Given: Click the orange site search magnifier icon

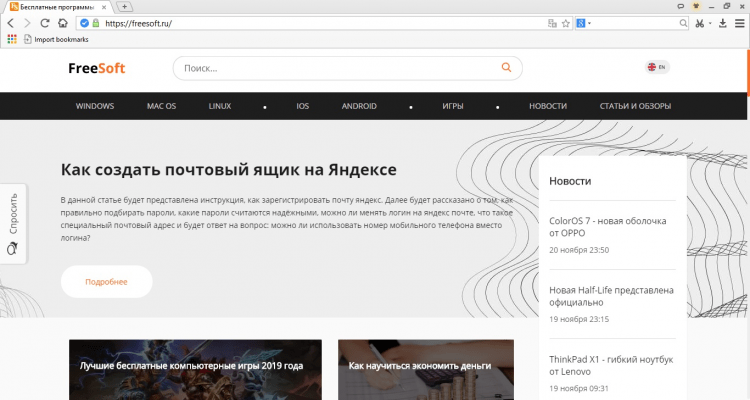Looking at the screenshot, I should [x=506, y=67].
